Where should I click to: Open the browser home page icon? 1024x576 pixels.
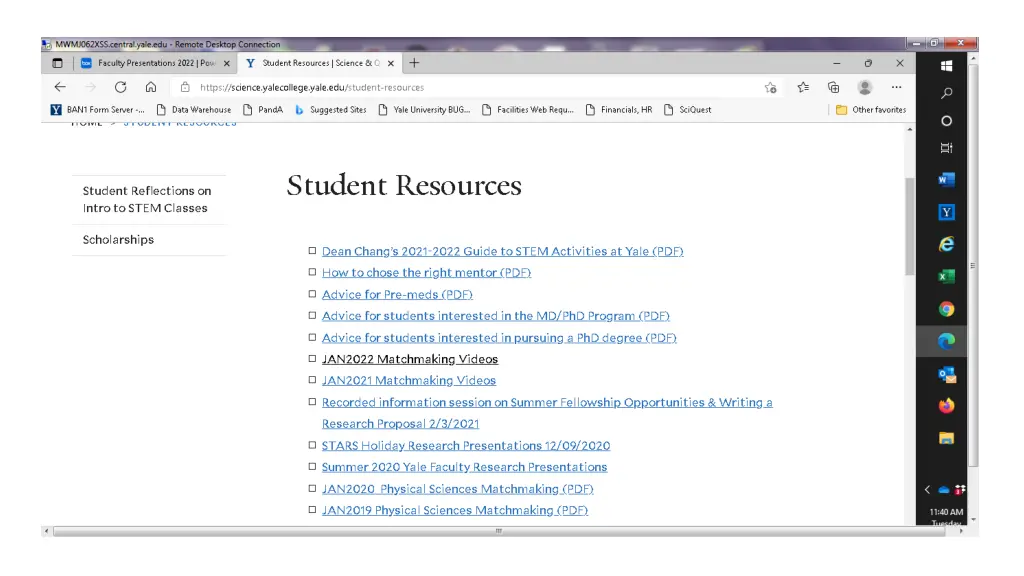click(151, 87)
